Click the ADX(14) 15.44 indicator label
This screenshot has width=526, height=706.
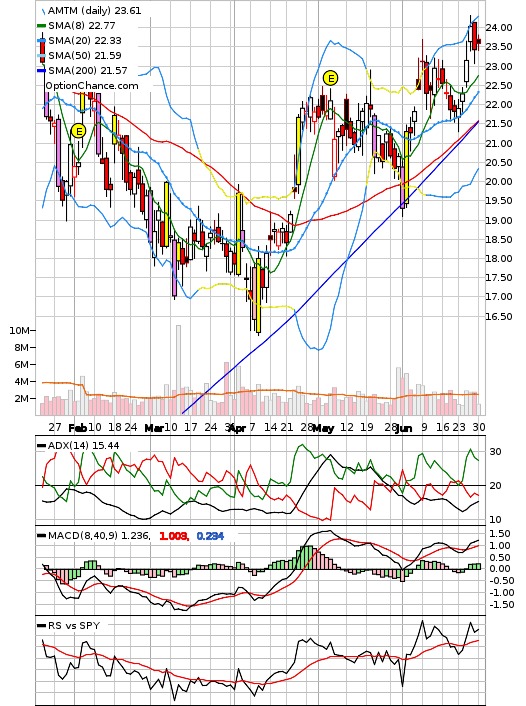pyautogui.click(x=83, y=445)
